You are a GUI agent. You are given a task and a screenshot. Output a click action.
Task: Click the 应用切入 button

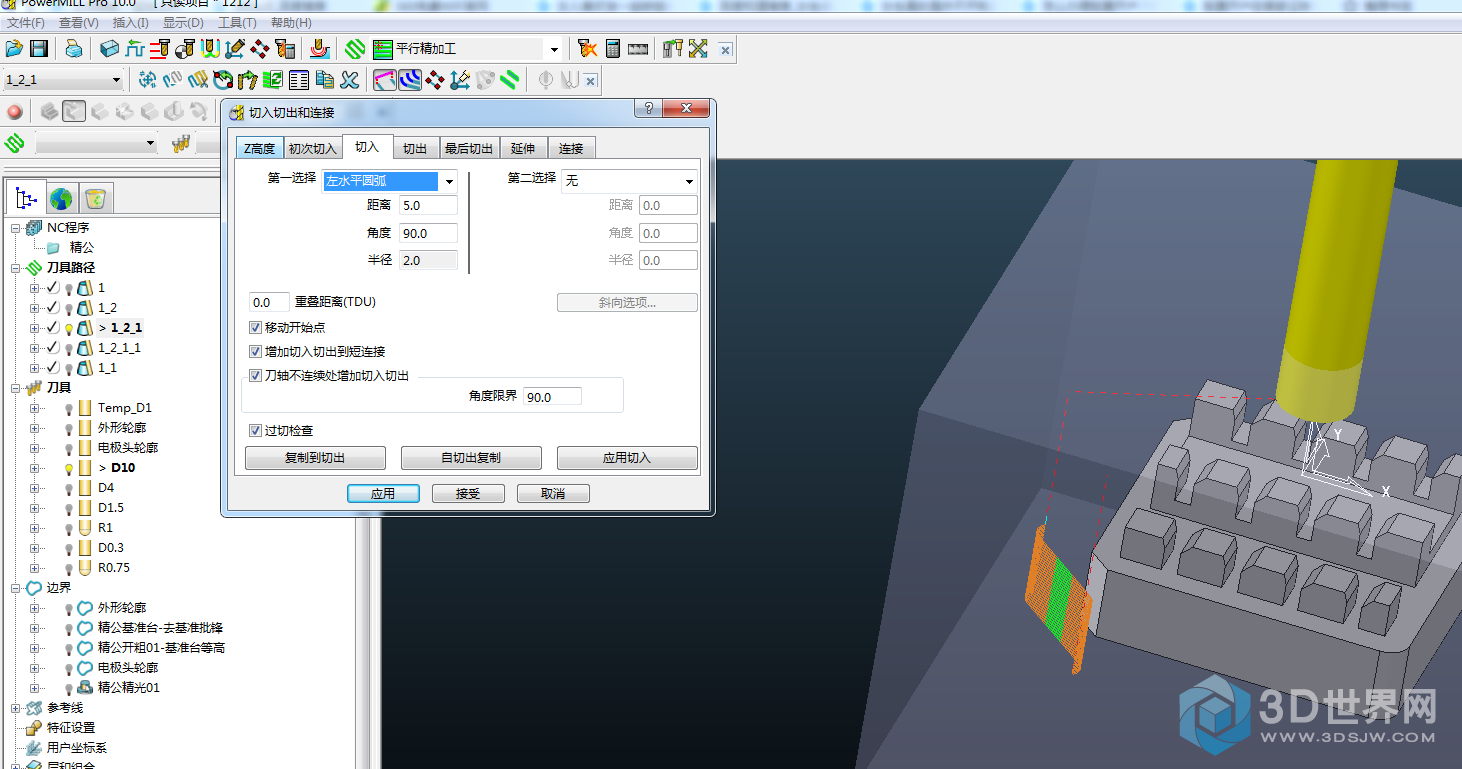pos(627,458)
